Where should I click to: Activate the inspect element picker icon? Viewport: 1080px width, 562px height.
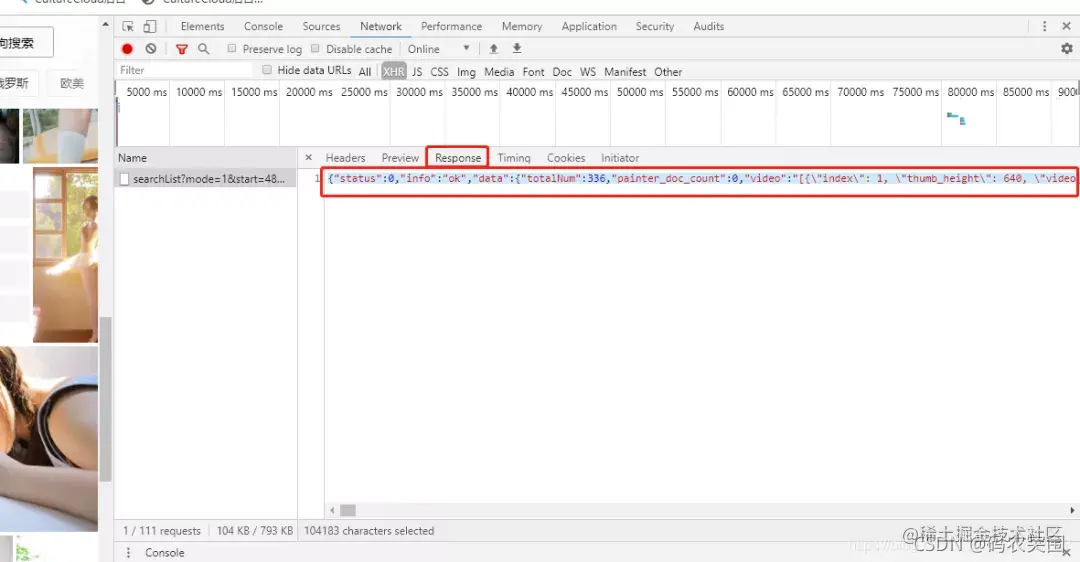128,26
